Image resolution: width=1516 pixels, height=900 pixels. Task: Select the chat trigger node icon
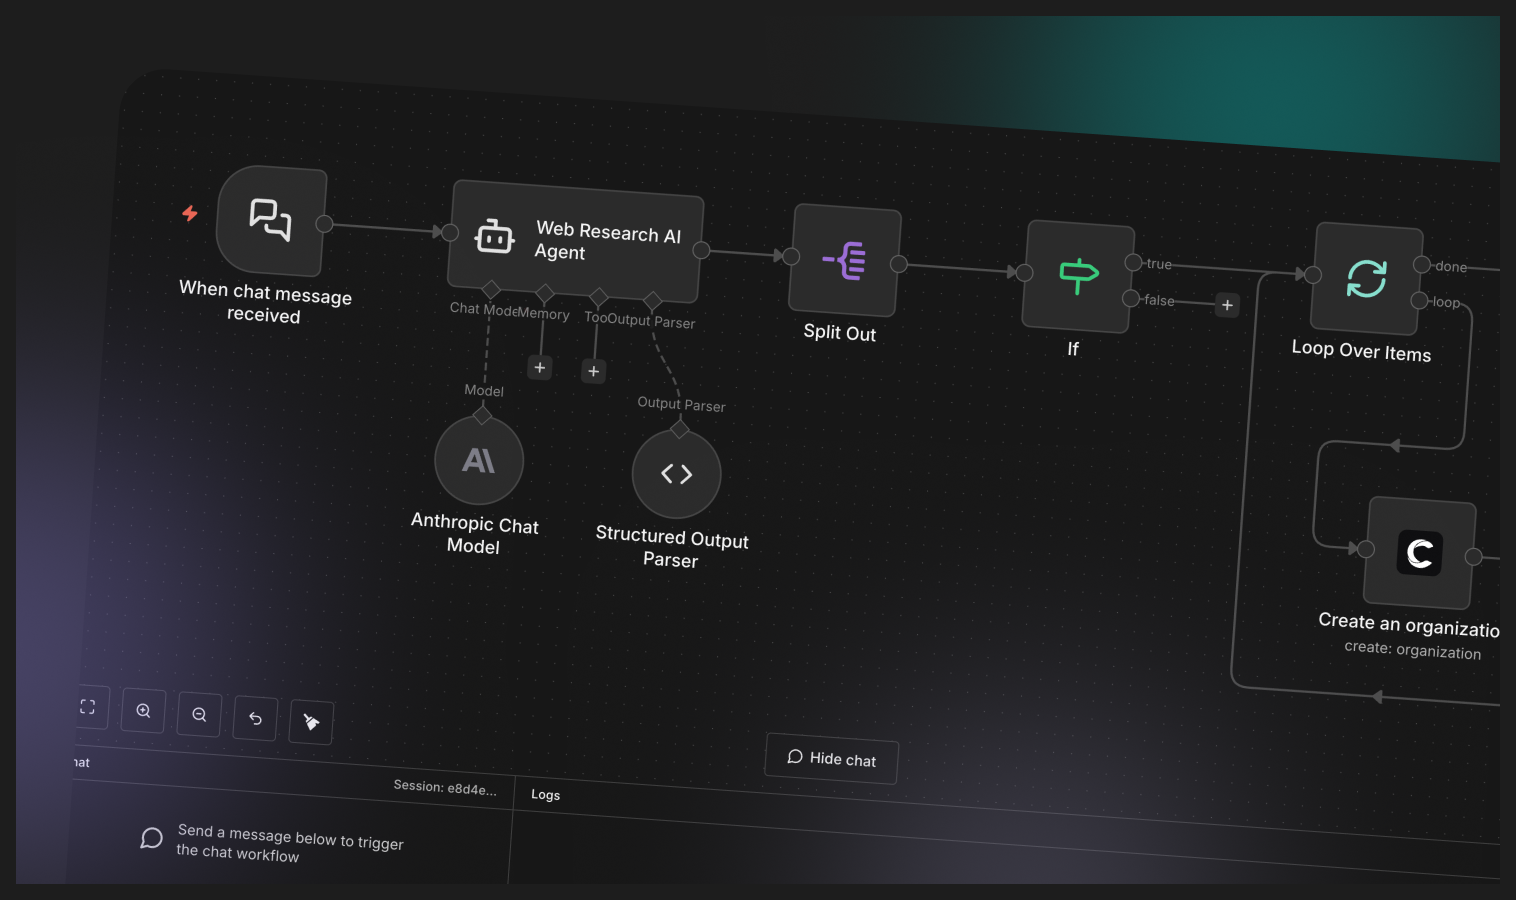[270, 220]
